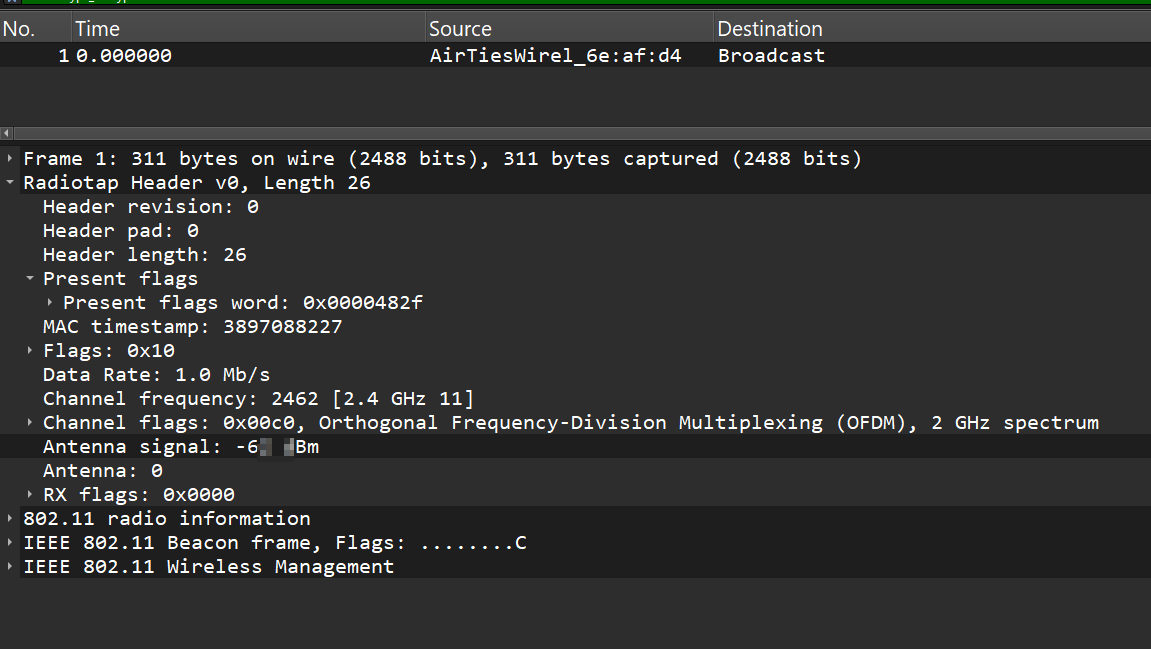Expand the RX flags: 0x0000 field
This screenshot has width=1151, height=649.
(x=30, y=495)
